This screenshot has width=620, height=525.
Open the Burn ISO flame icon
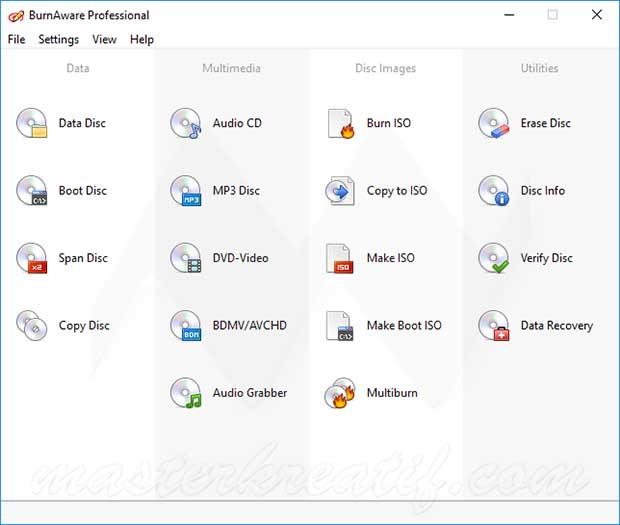coord(340,123)
